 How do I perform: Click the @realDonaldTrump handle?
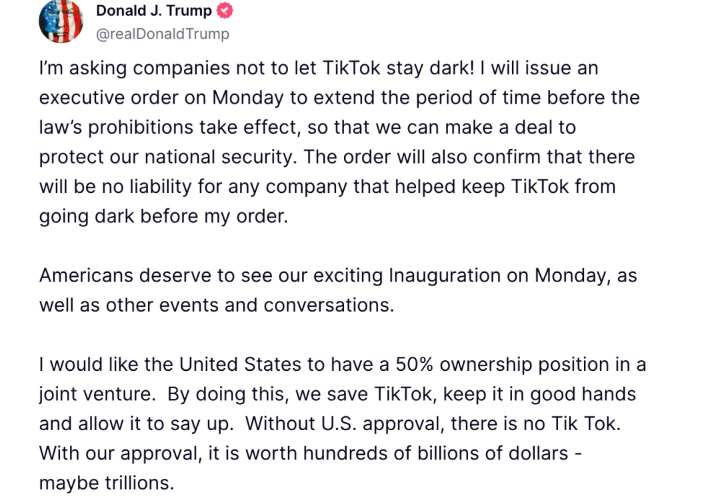tap(163, 34)
